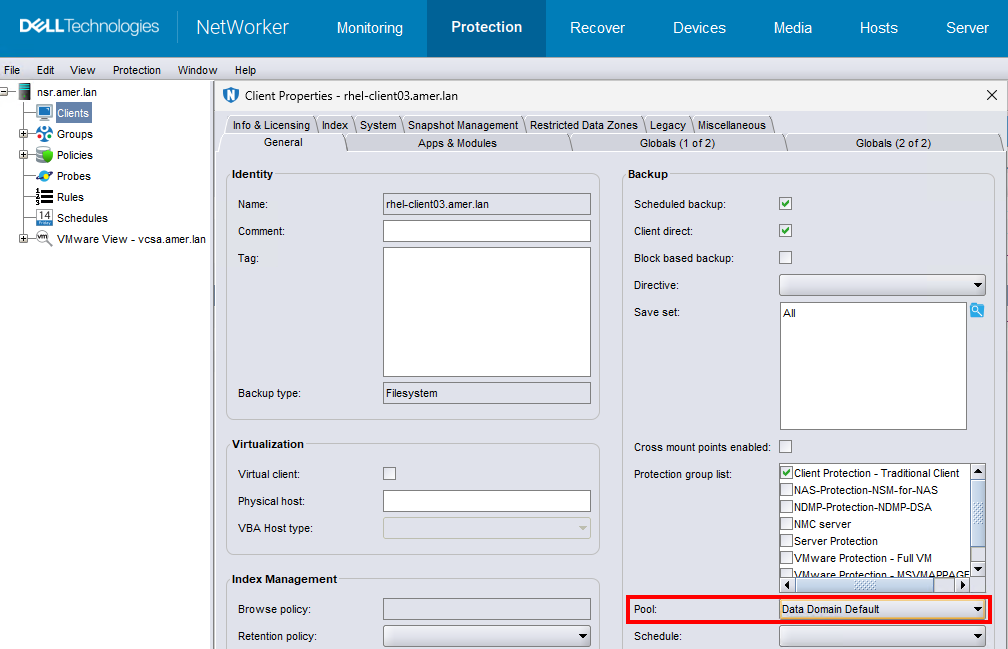Viewport: 1008px width, 649px height.
Task: Click the Comment input field
Action: (x=487, y=231)
